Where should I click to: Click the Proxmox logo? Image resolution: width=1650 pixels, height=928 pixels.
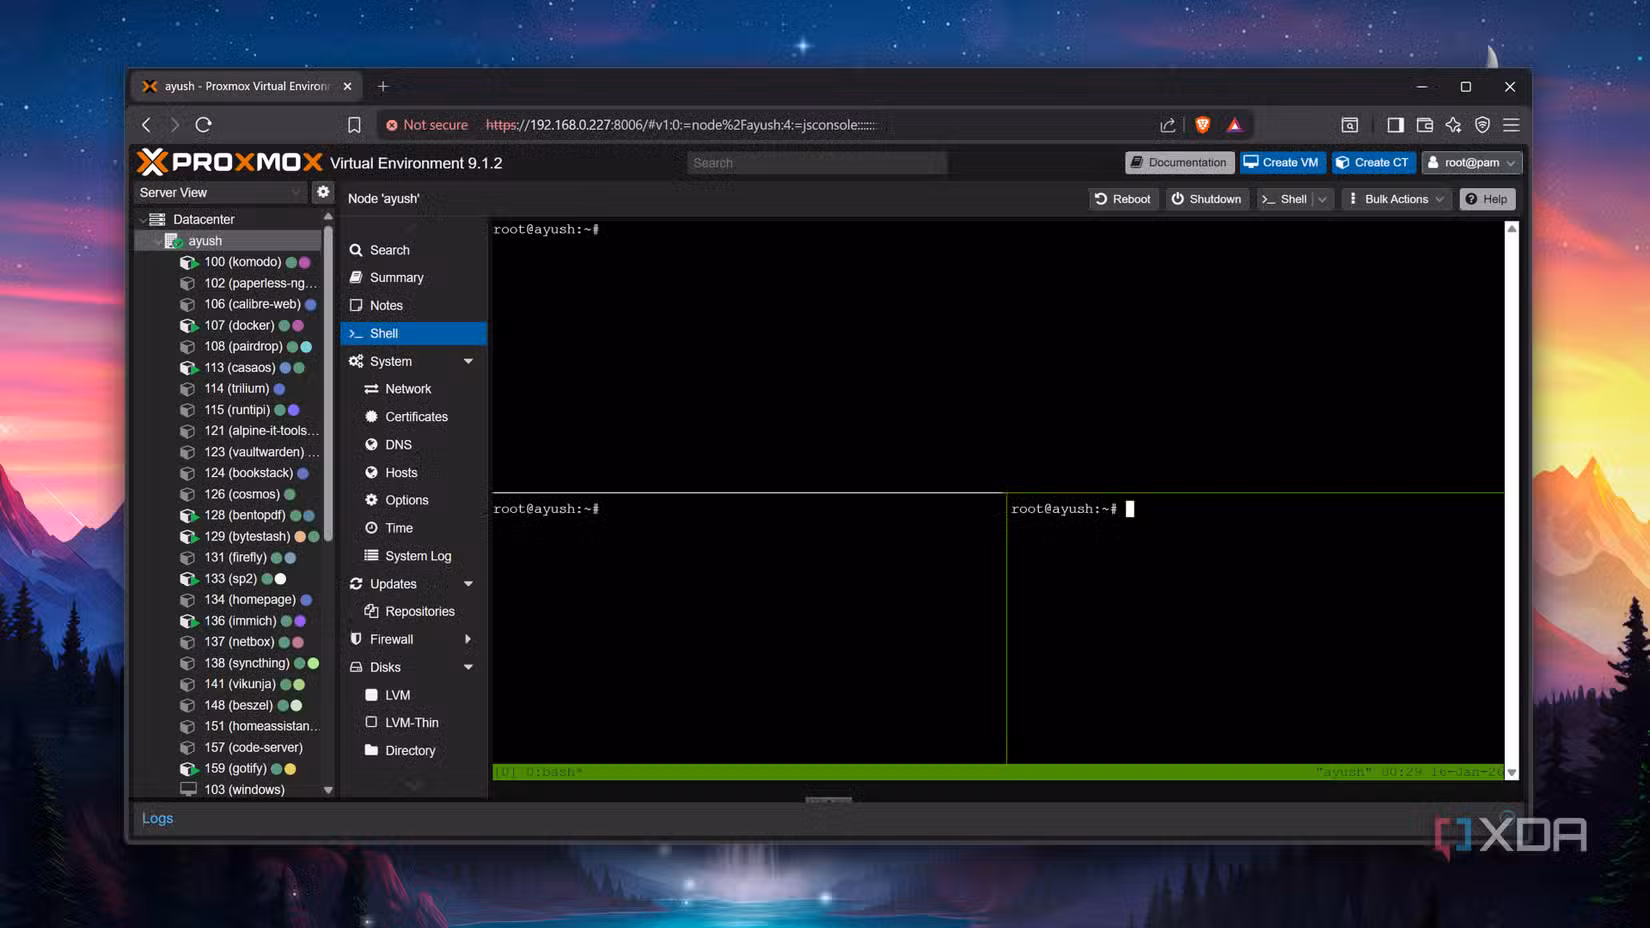pyautogui.click(x=230, y=162)
